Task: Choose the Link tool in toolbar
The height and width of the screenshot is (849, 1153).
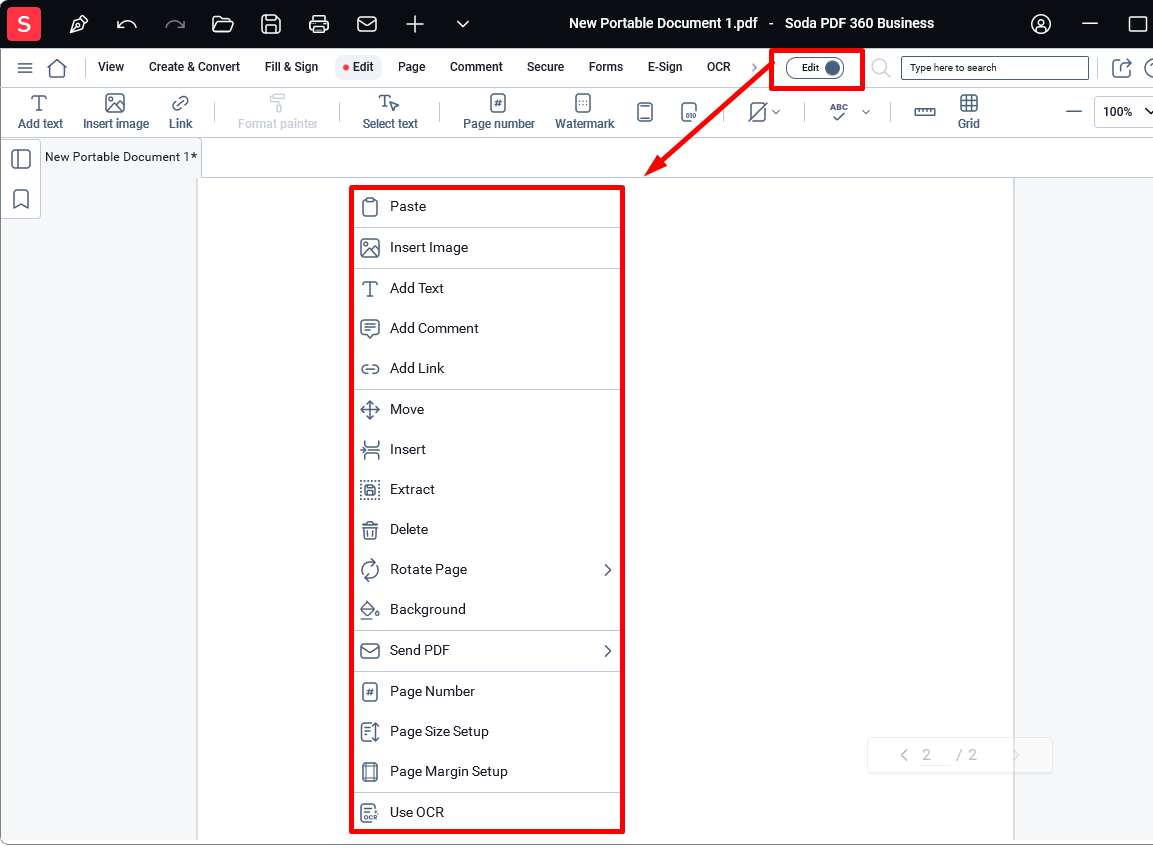Action: click(180, 112)
